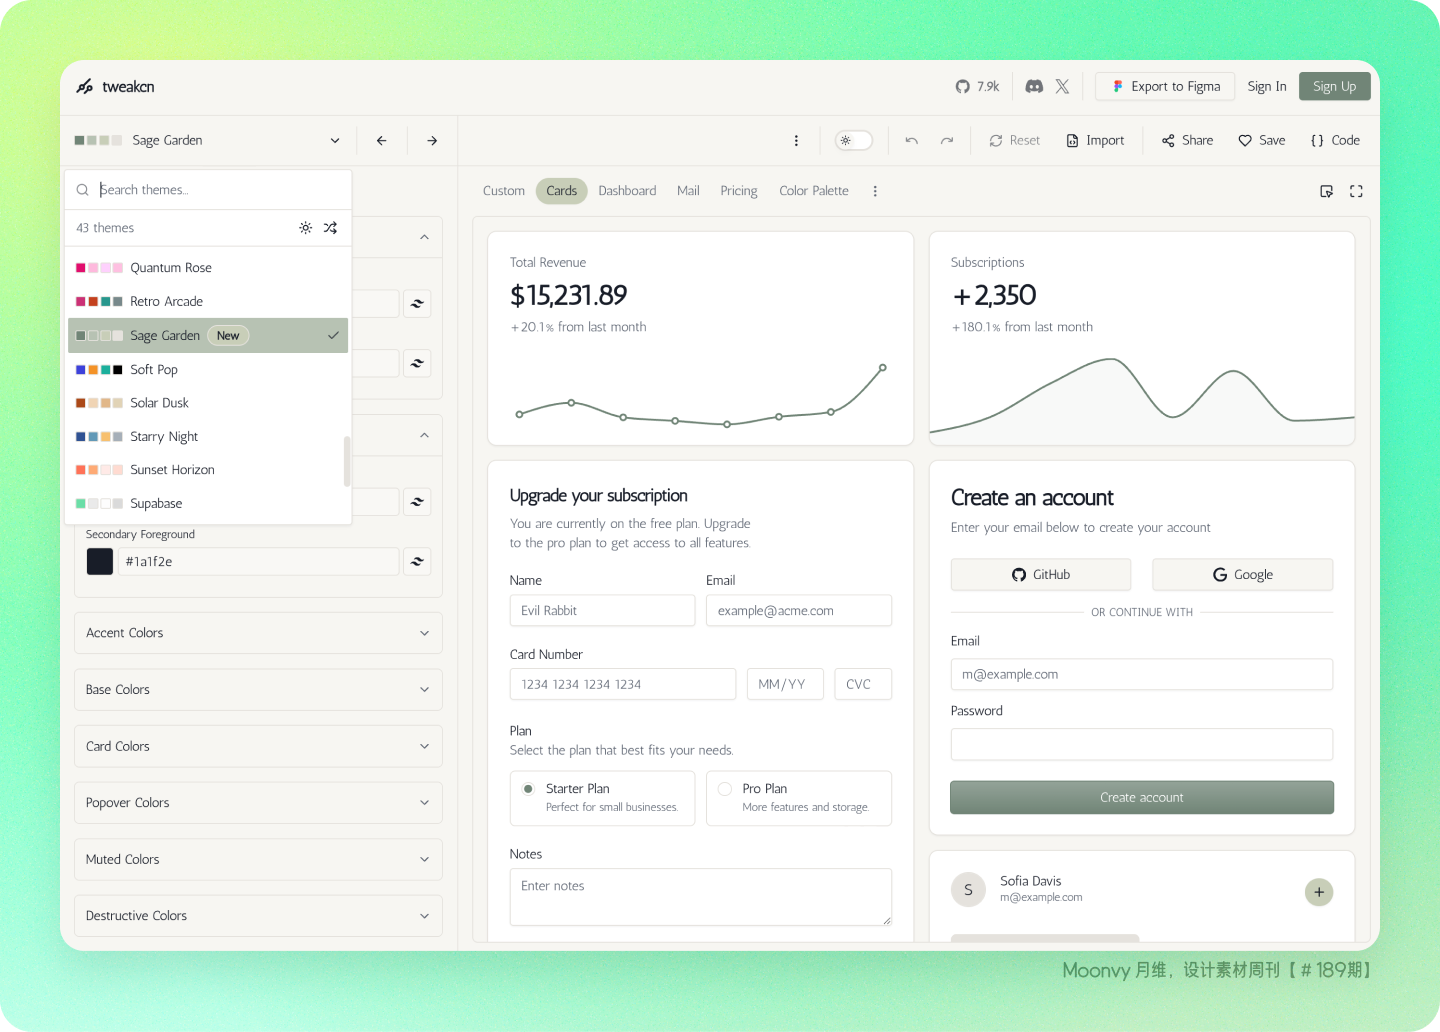Expand the Destructive Colors section
This screenshot has height=1032, width=1440.
[x=258, y=916]
